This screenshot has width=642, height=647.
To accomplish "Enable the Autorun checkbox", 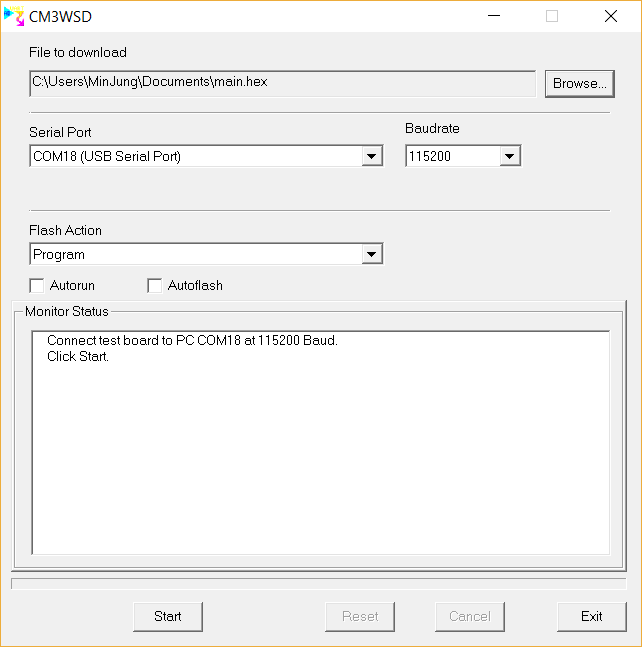I will pos(37,286).
